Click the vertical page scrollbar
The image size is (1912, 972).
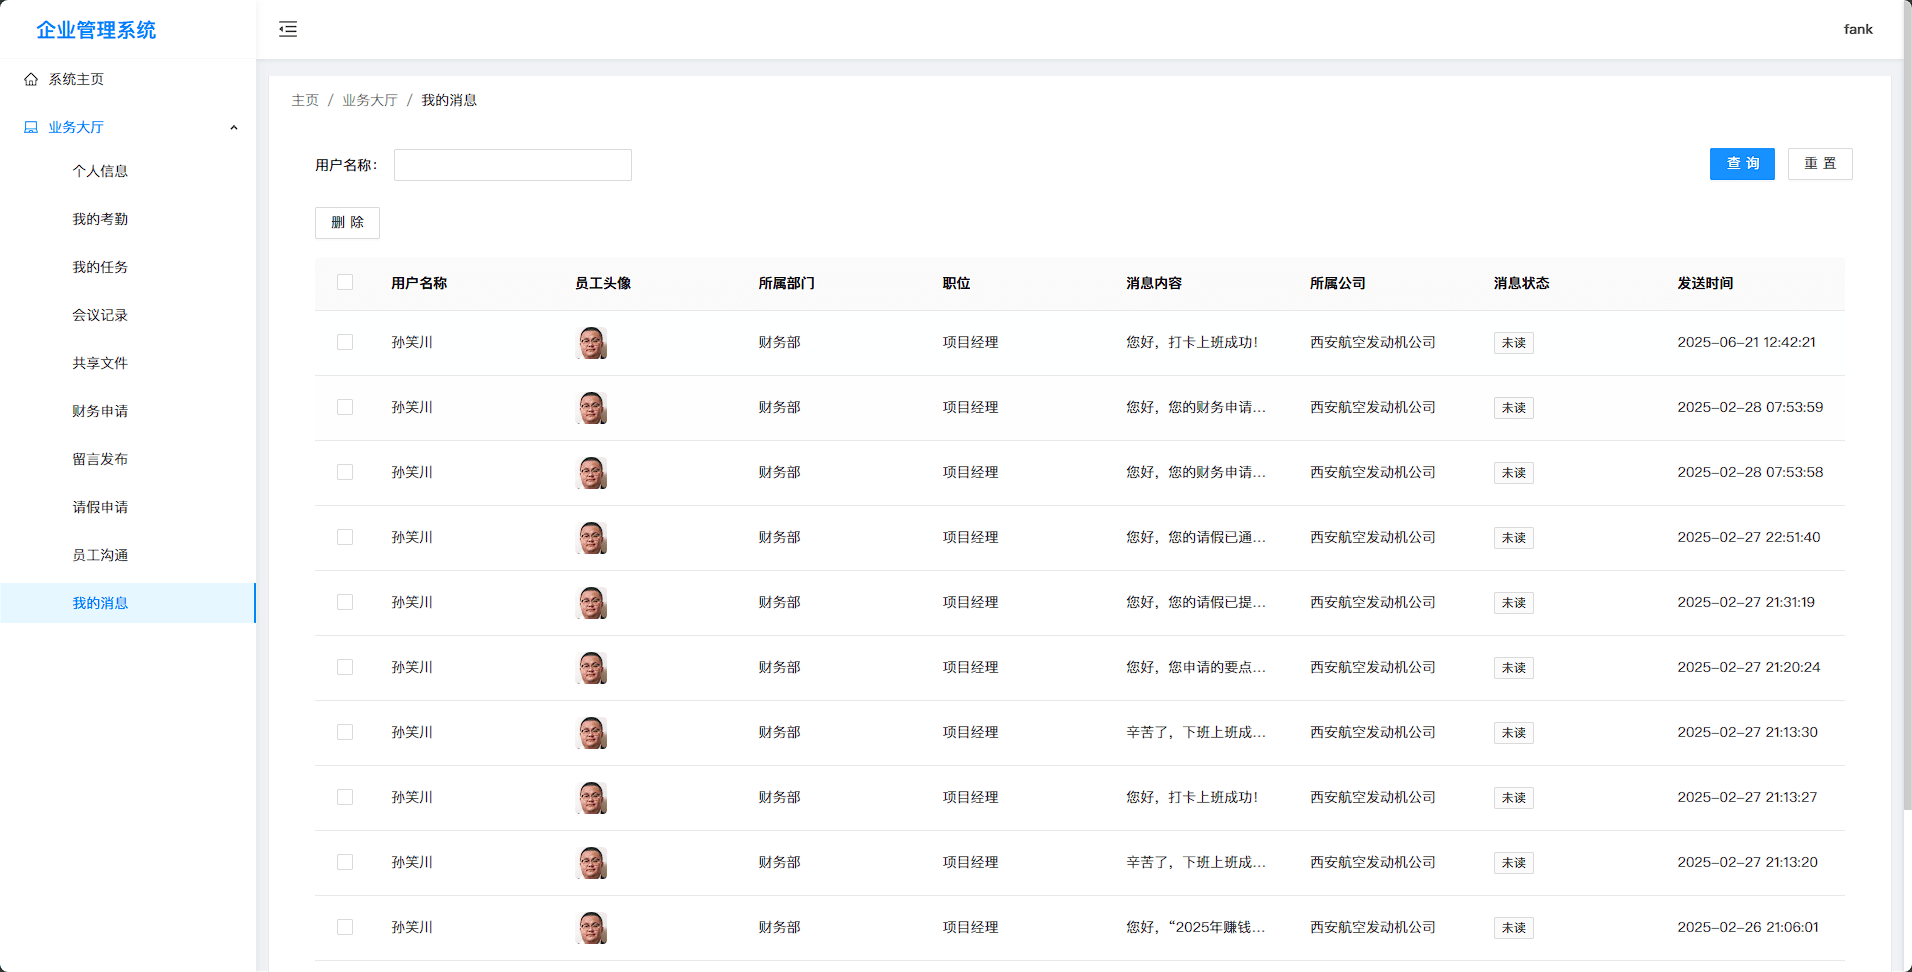click(1906, 400)
